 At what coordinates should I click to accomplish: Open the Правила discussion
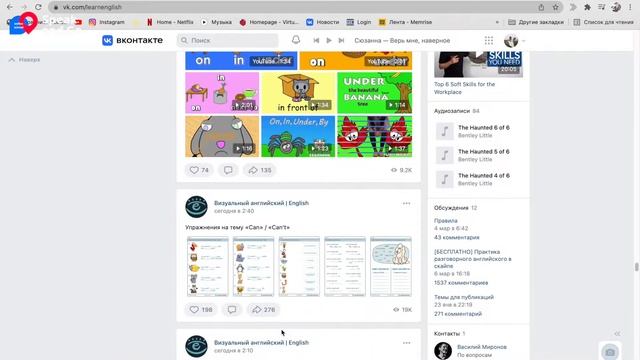pos(445,221)
